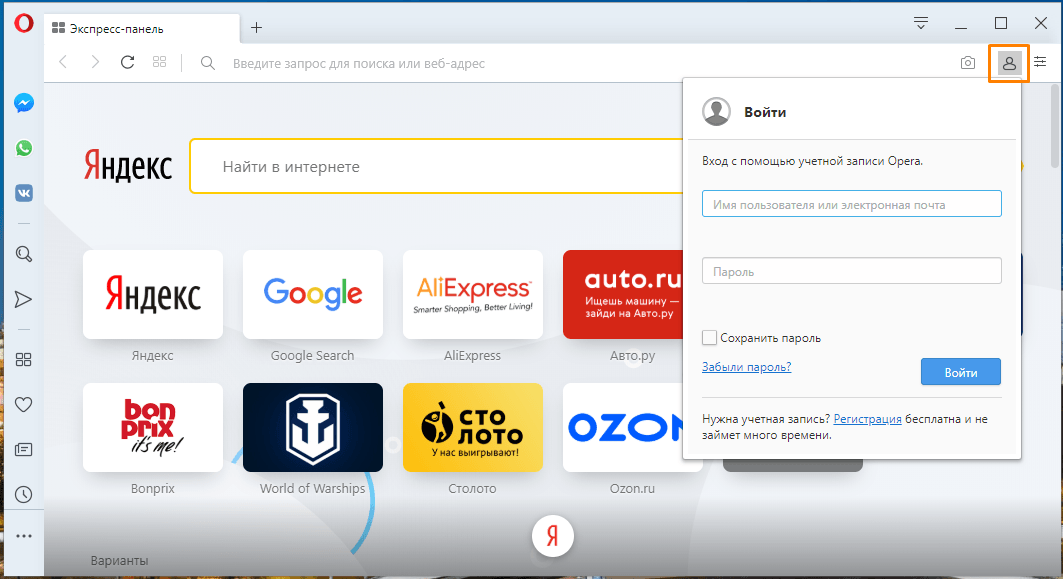Click the 'Bonprix' tile label
The height and width of the screenshot is (579, 1063).
point(153,488)
